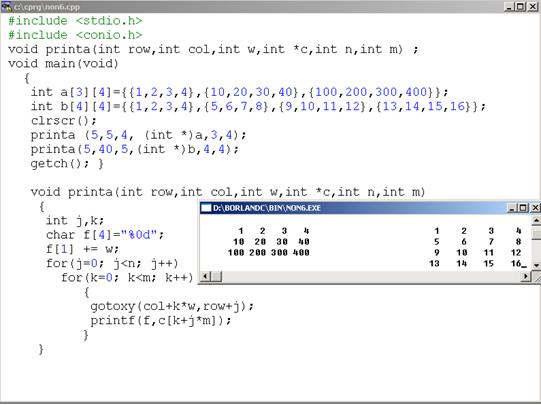Click the D:\BORLANDC\BIN\NON6.EXE title bar
Viewport: 541px width, 405px height.
click(x=370, y=208)
